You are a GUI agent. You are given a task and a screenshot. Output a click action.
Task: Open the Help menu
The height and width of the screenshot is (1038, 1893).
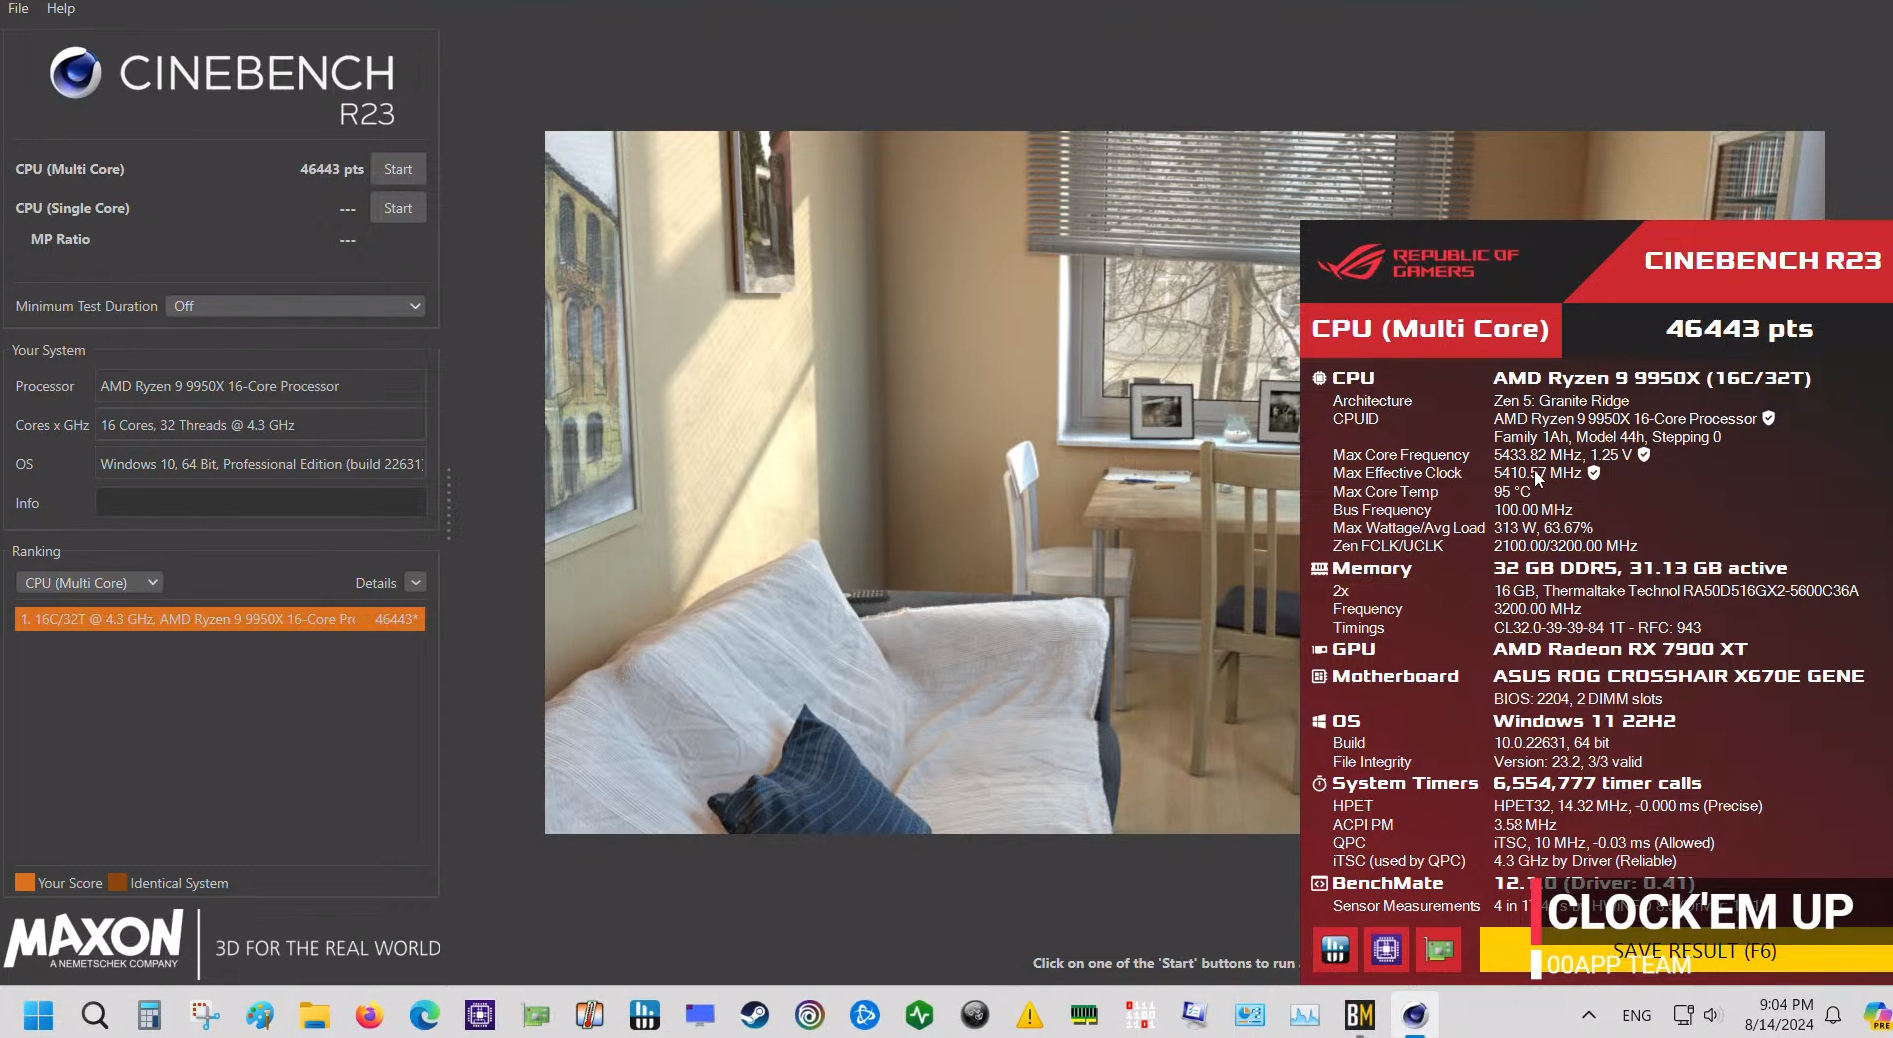[61, 8]
